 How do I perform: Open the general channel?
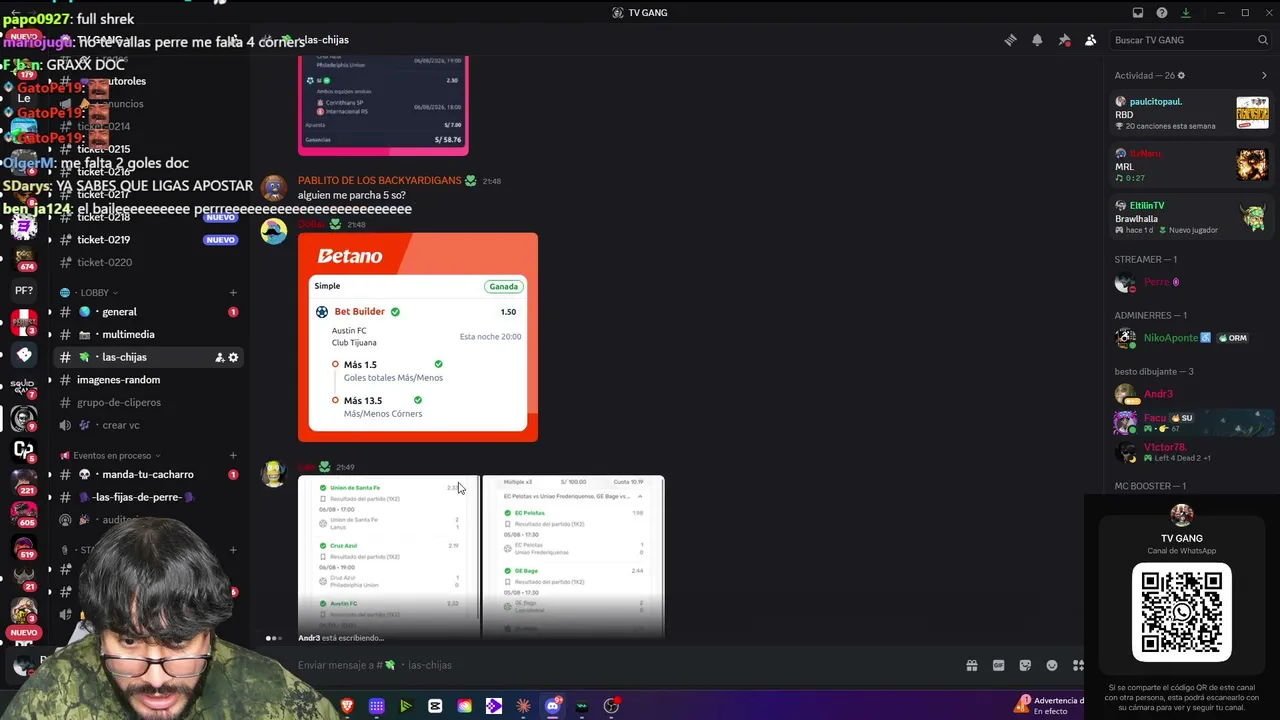148,312
